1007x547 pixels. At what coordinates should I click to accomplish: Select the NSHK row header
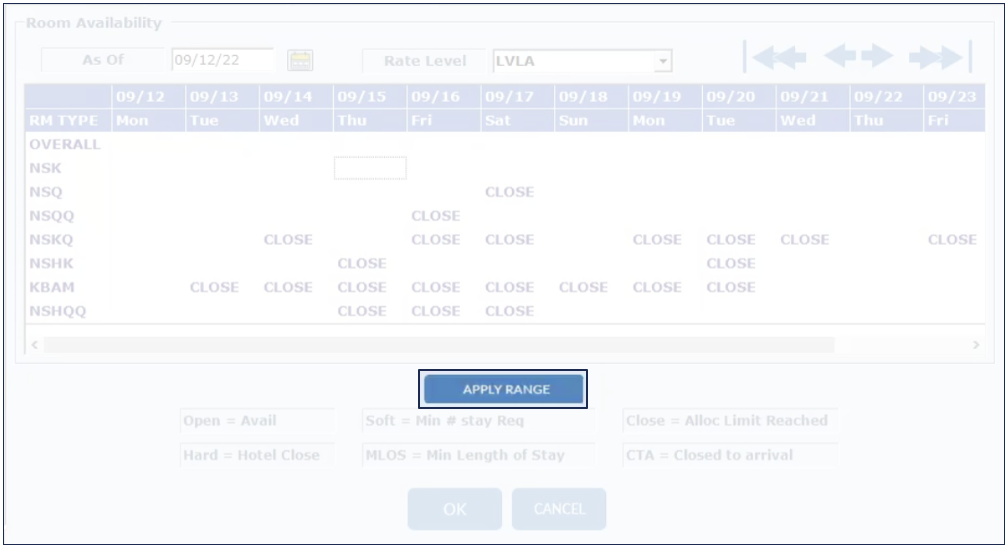(52, 264)
